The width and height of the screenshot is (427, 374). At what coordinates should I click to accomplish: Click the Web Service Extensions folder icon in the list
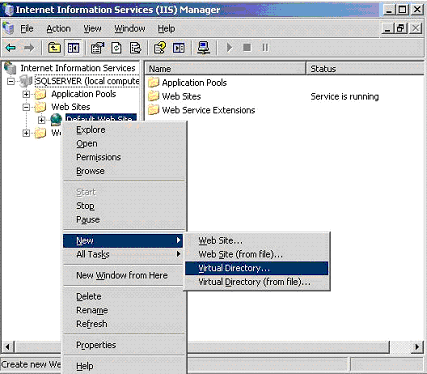click(153, 110)
